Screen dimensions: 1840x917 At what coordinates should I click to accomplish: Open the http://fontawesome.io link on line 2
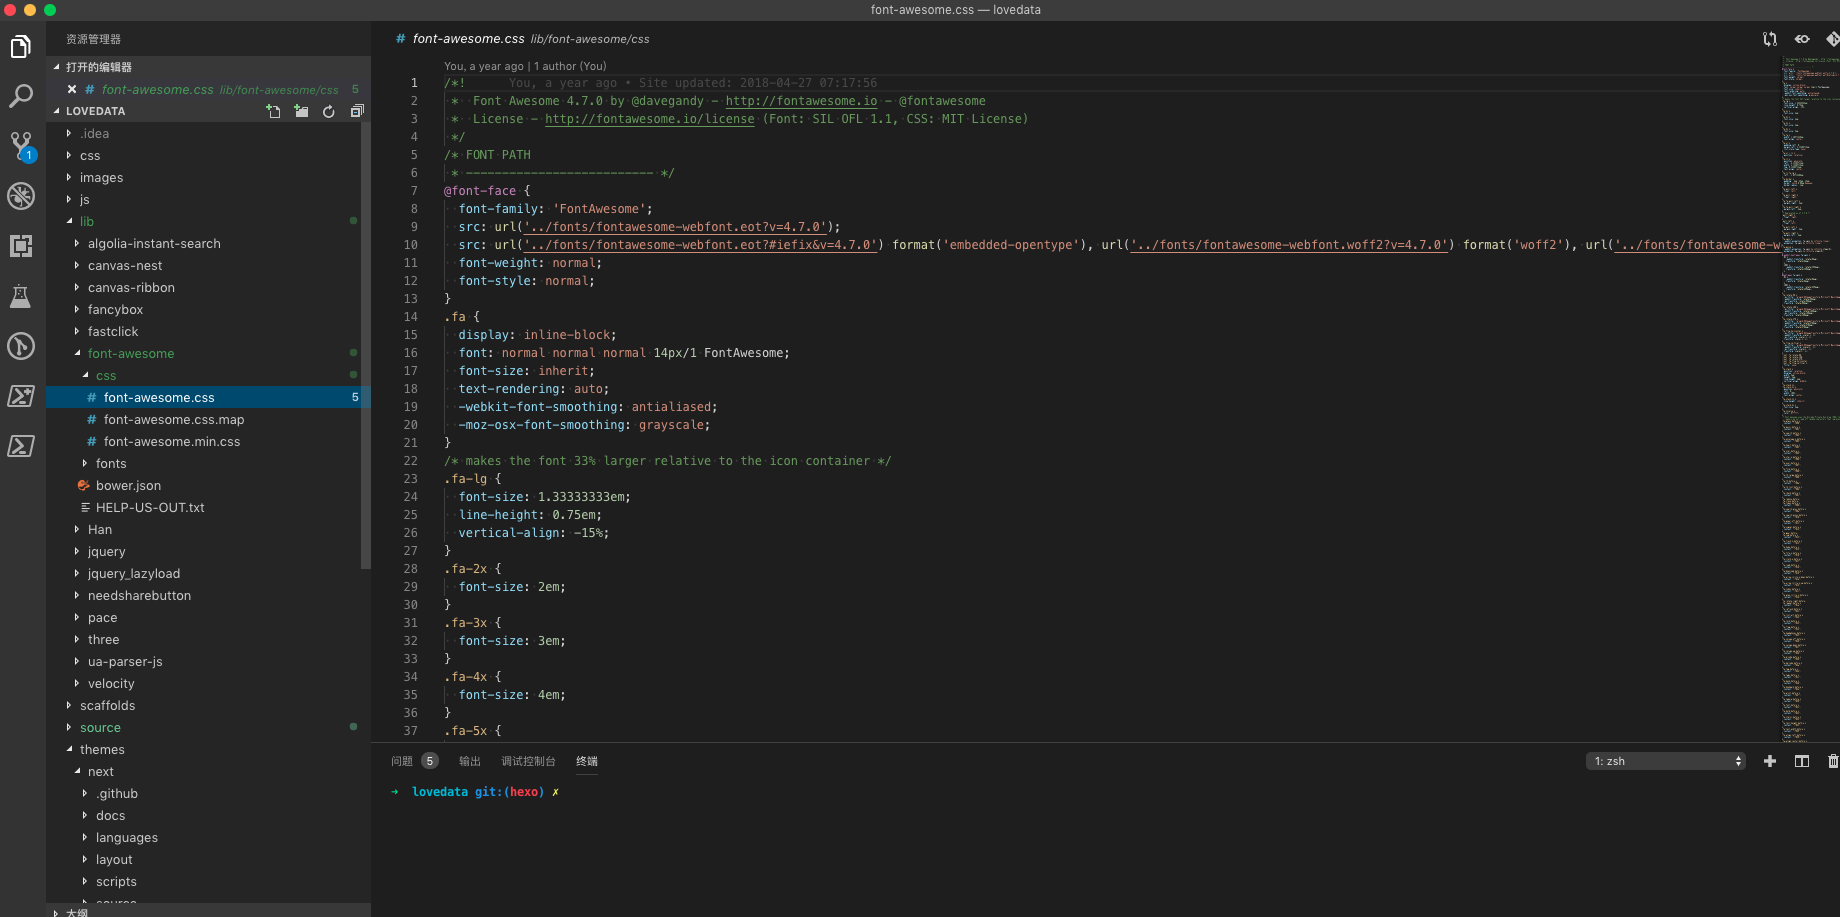point(801,101)
